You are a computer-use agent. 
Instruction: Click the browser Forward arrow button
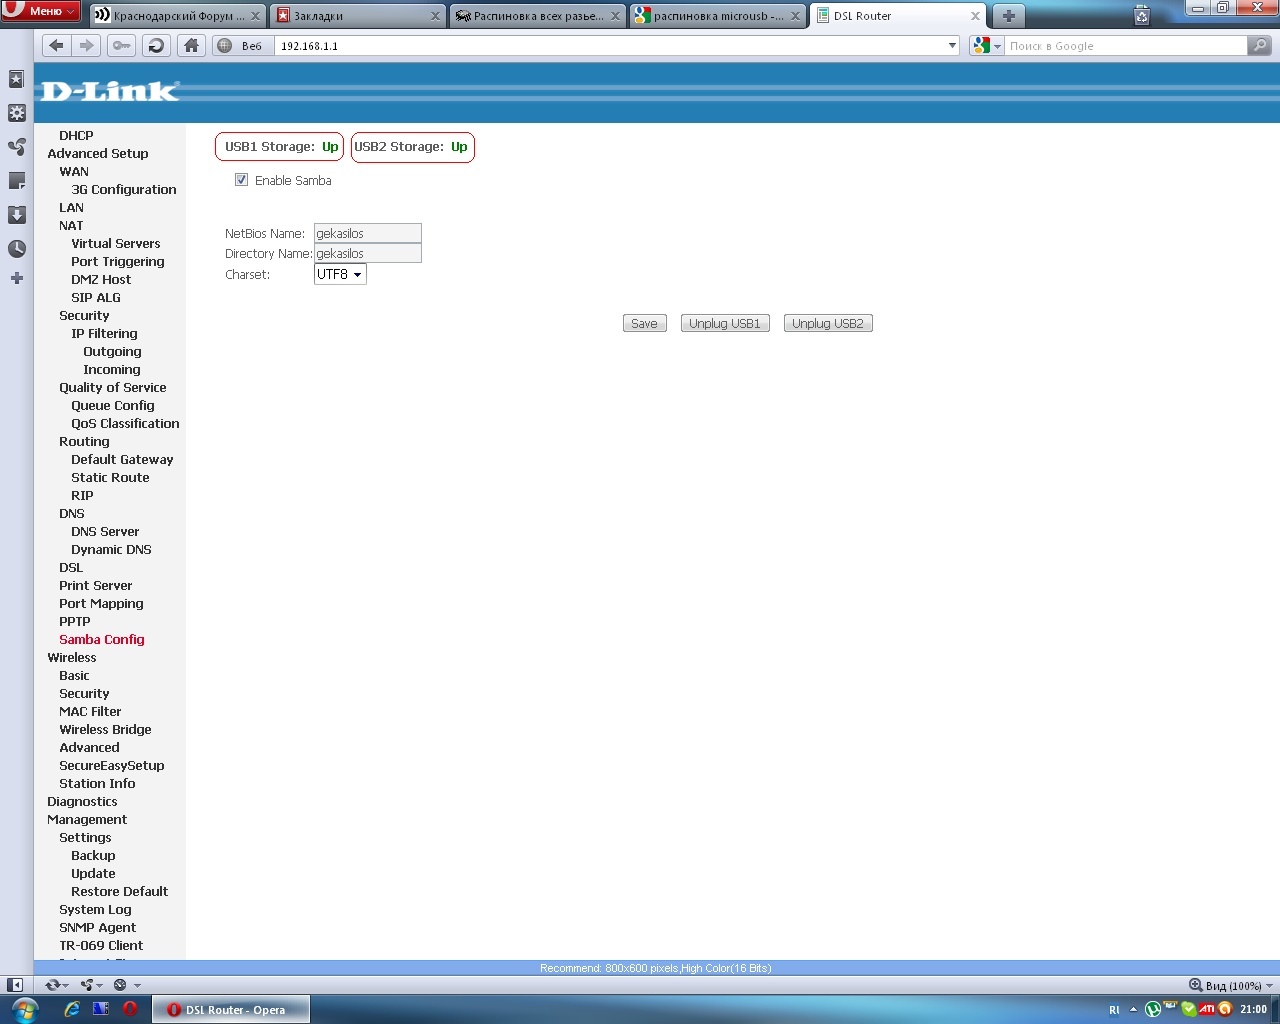pyautogui.click(x=87, y=45)
